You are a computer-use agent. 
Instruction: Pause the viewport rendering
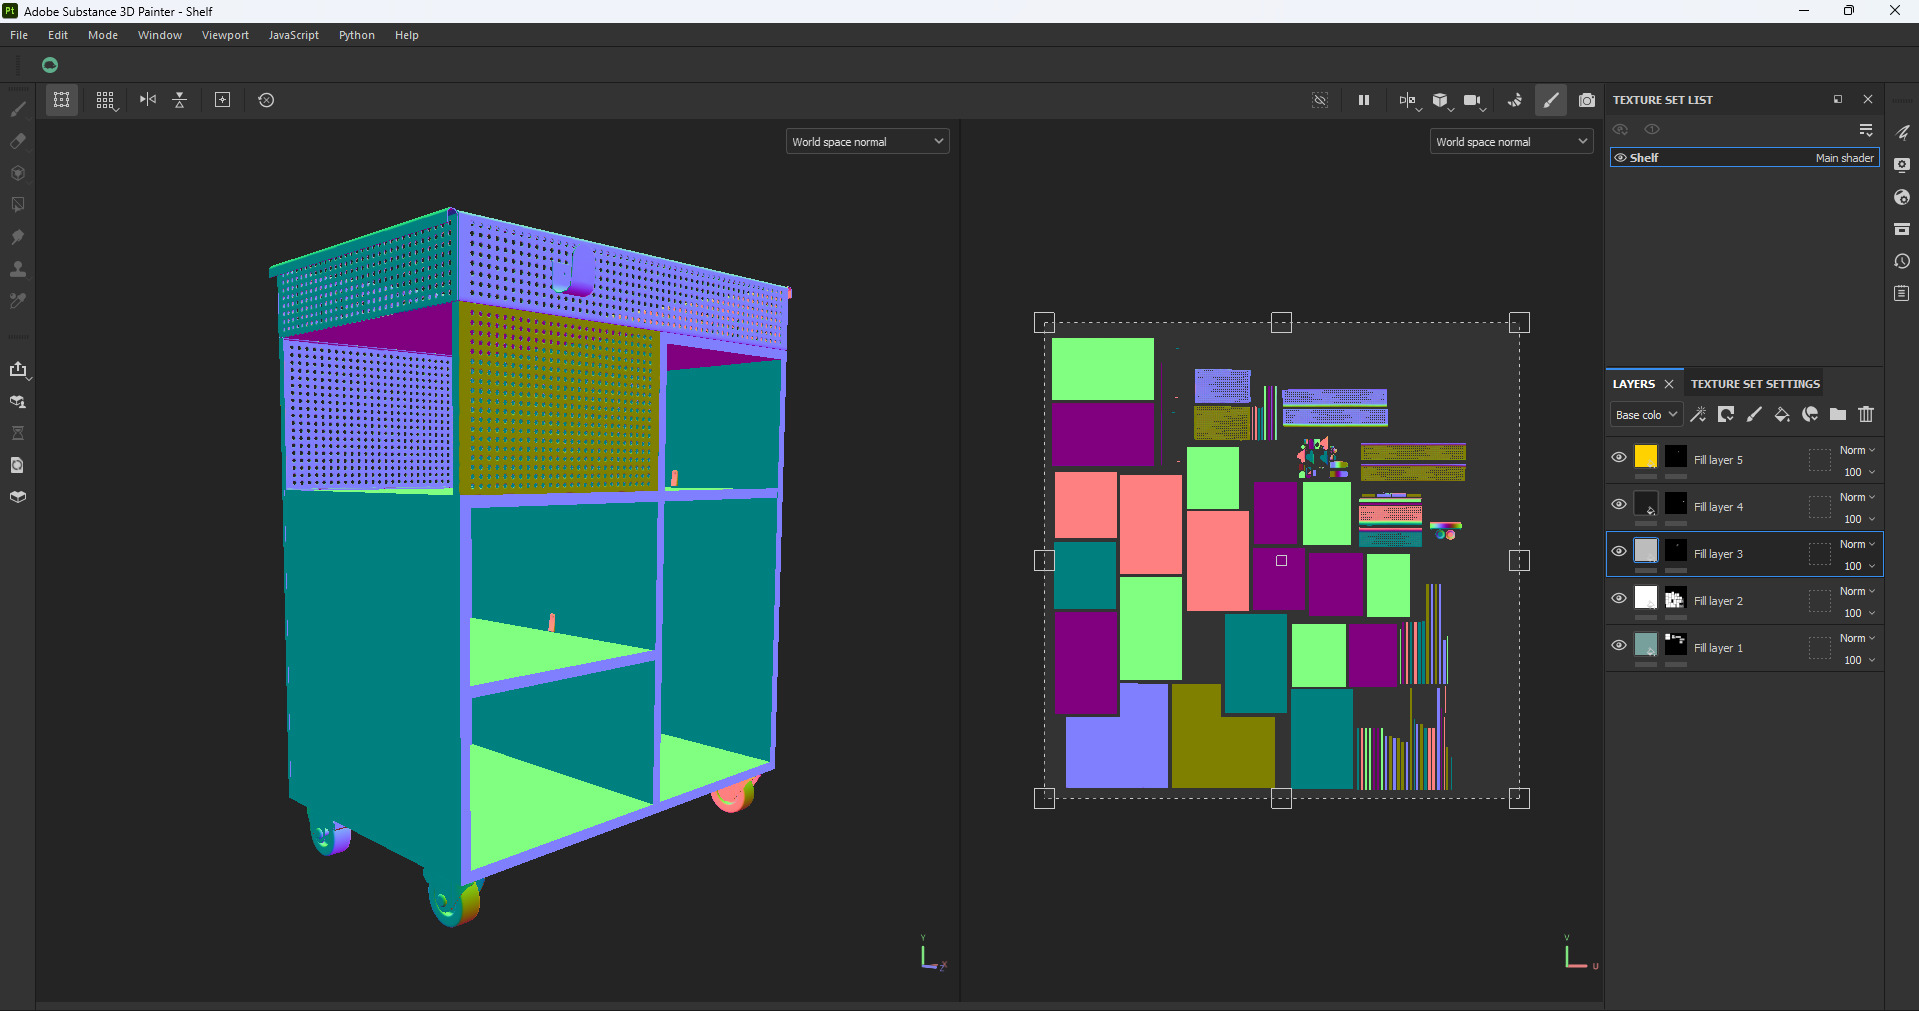[x=1364, y=100]
